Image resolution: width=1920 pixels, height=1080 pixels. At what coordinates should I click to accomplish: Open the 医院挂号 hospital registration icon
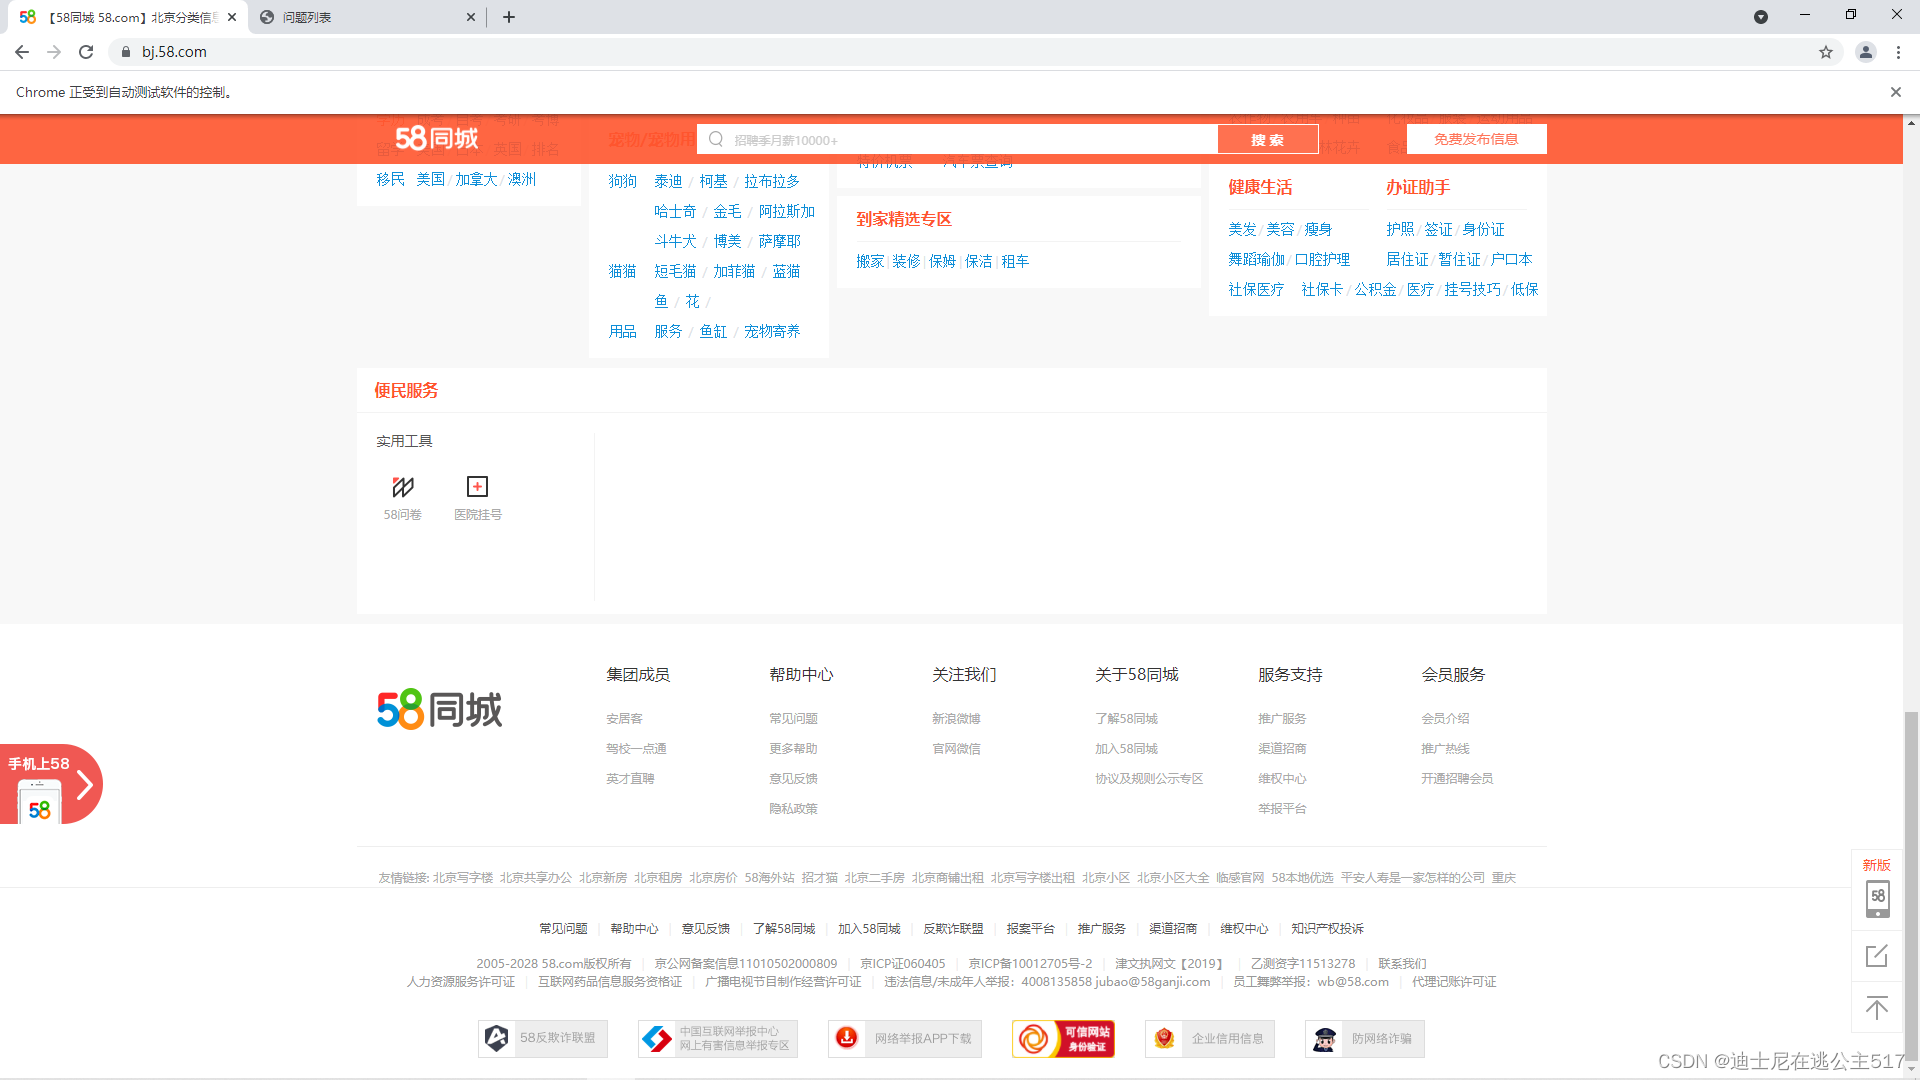pyautogui.click(x=477, y=488)
